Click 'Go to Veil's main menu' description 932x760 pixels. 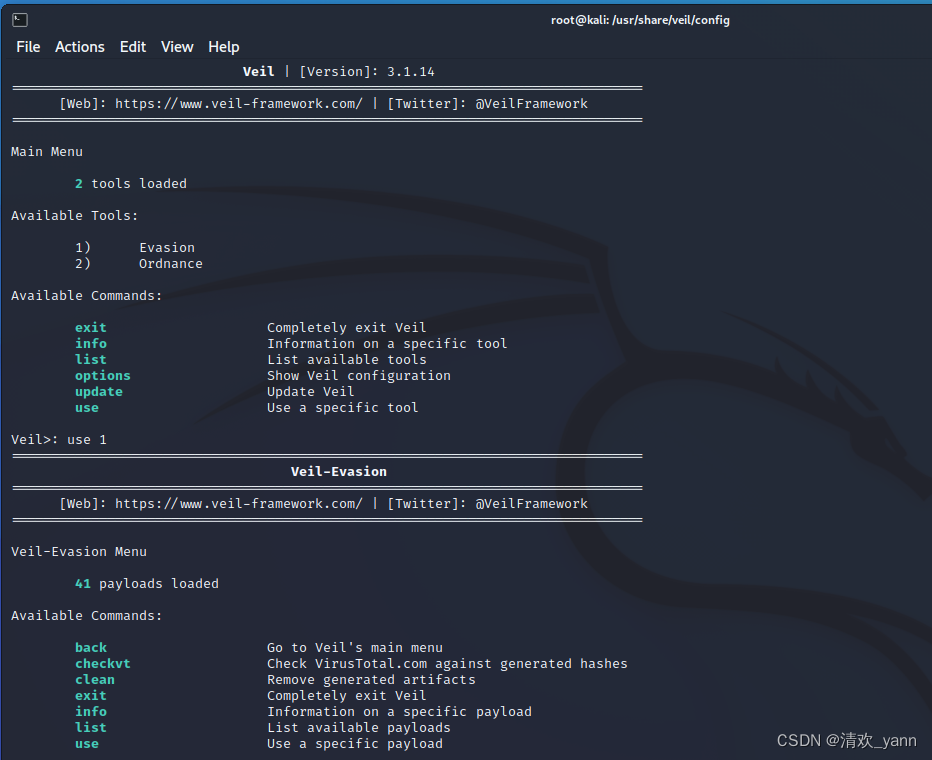coord(355,648)
